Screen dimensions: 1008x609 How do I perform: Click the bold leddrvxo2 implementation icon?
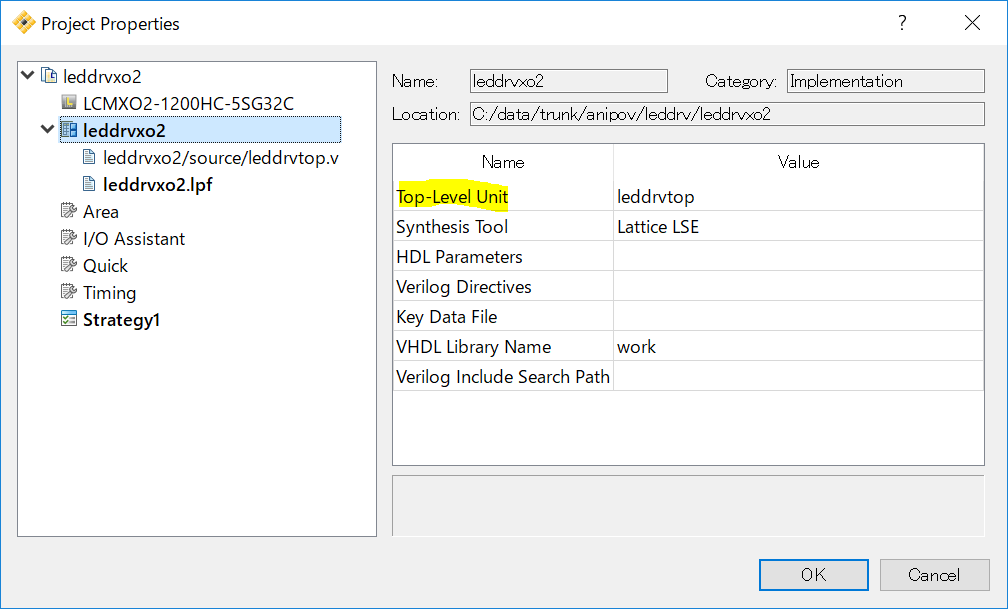(x=69, y=130)
